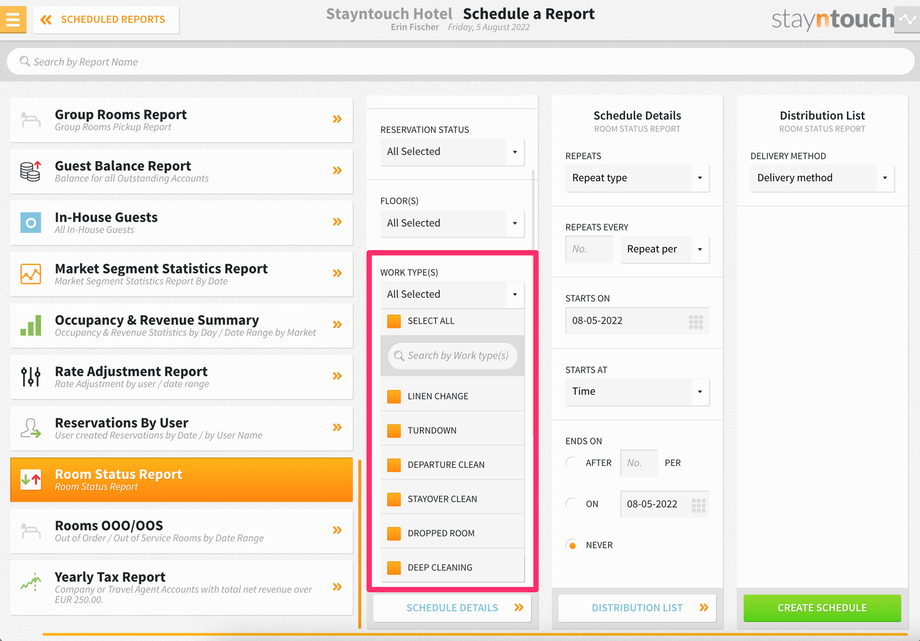Screen dimensions: 920x641
Task: Select Market Segment Statistics Report entry
Action: [181, 274]
